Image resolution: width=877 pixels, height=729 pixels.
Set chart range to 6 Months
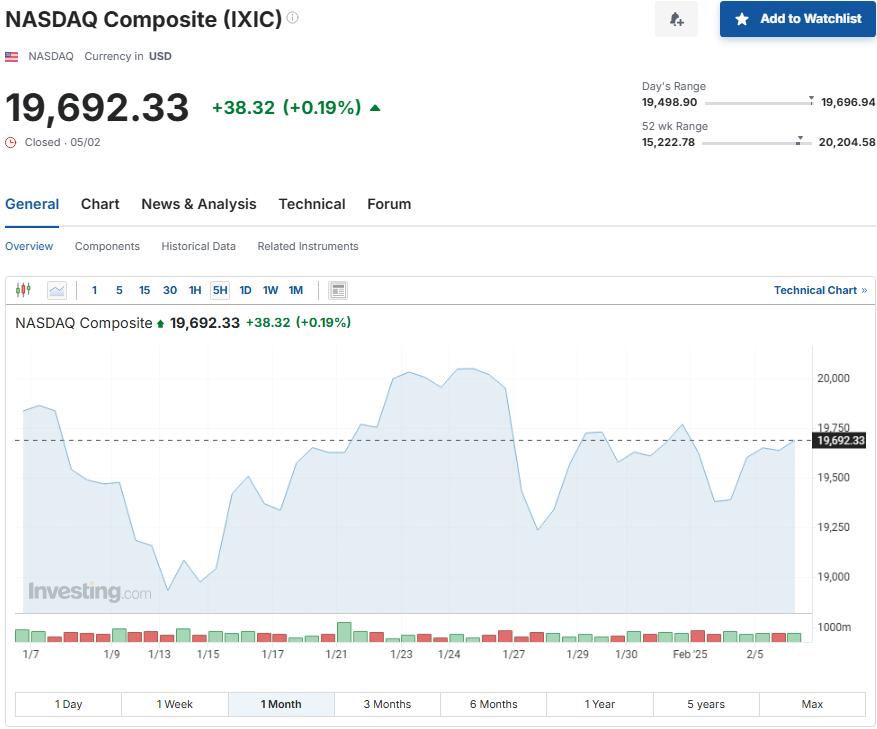pyautogui.click(x=493, y=704)
